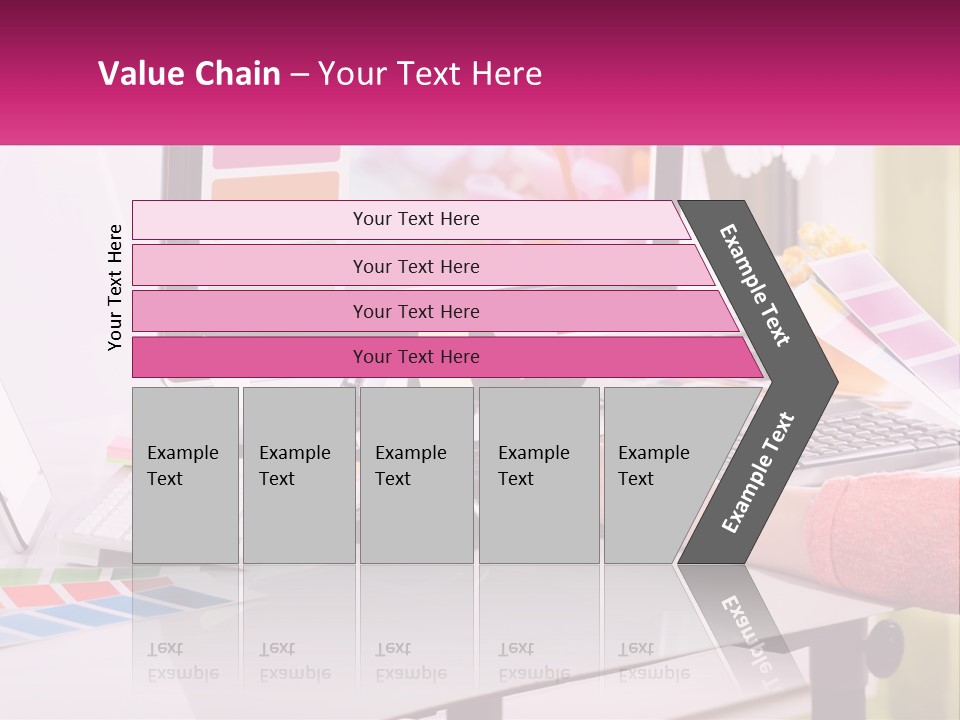Click the upper dark chevron "Example Text" segment

[757, 285]
